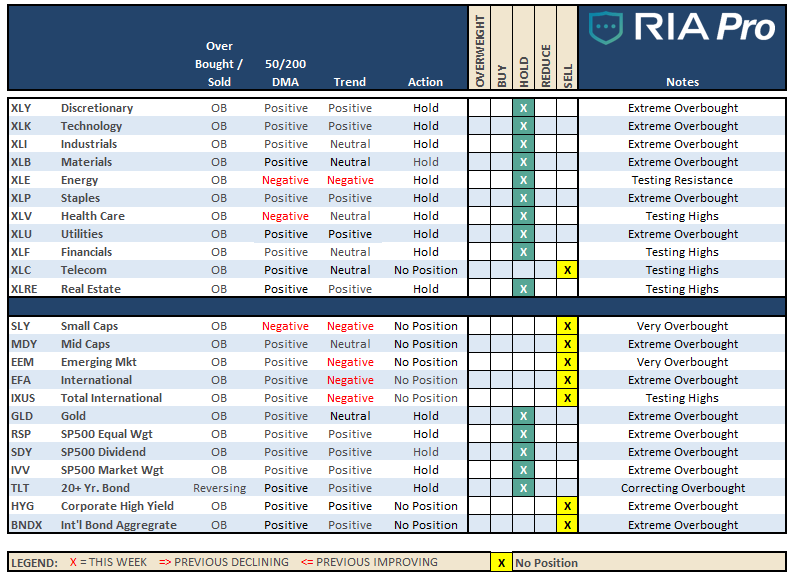Click the X = THIS WEEK legend entry
This screenshot has width=793, height=579.
pos(108,562)
